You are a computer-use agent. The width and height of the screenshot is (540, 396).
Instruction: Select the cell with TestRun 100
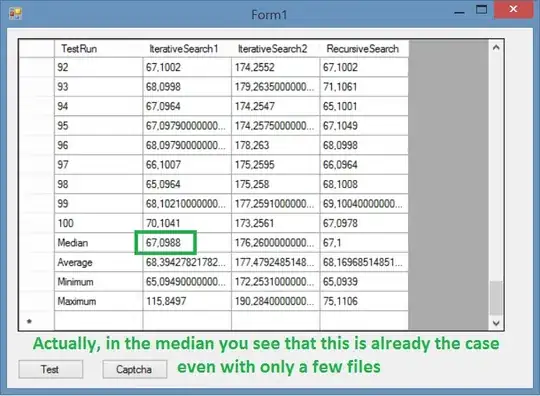[x=98, y=223]
